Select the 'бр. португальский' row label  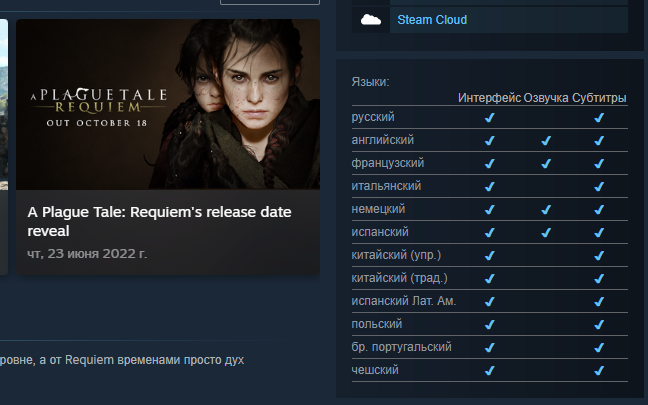coord(401,347)
